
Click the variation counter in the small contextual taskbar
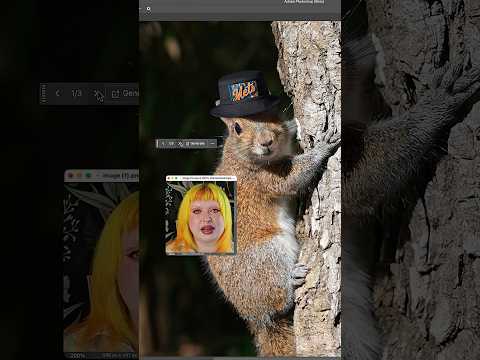[x=171, y=143]
